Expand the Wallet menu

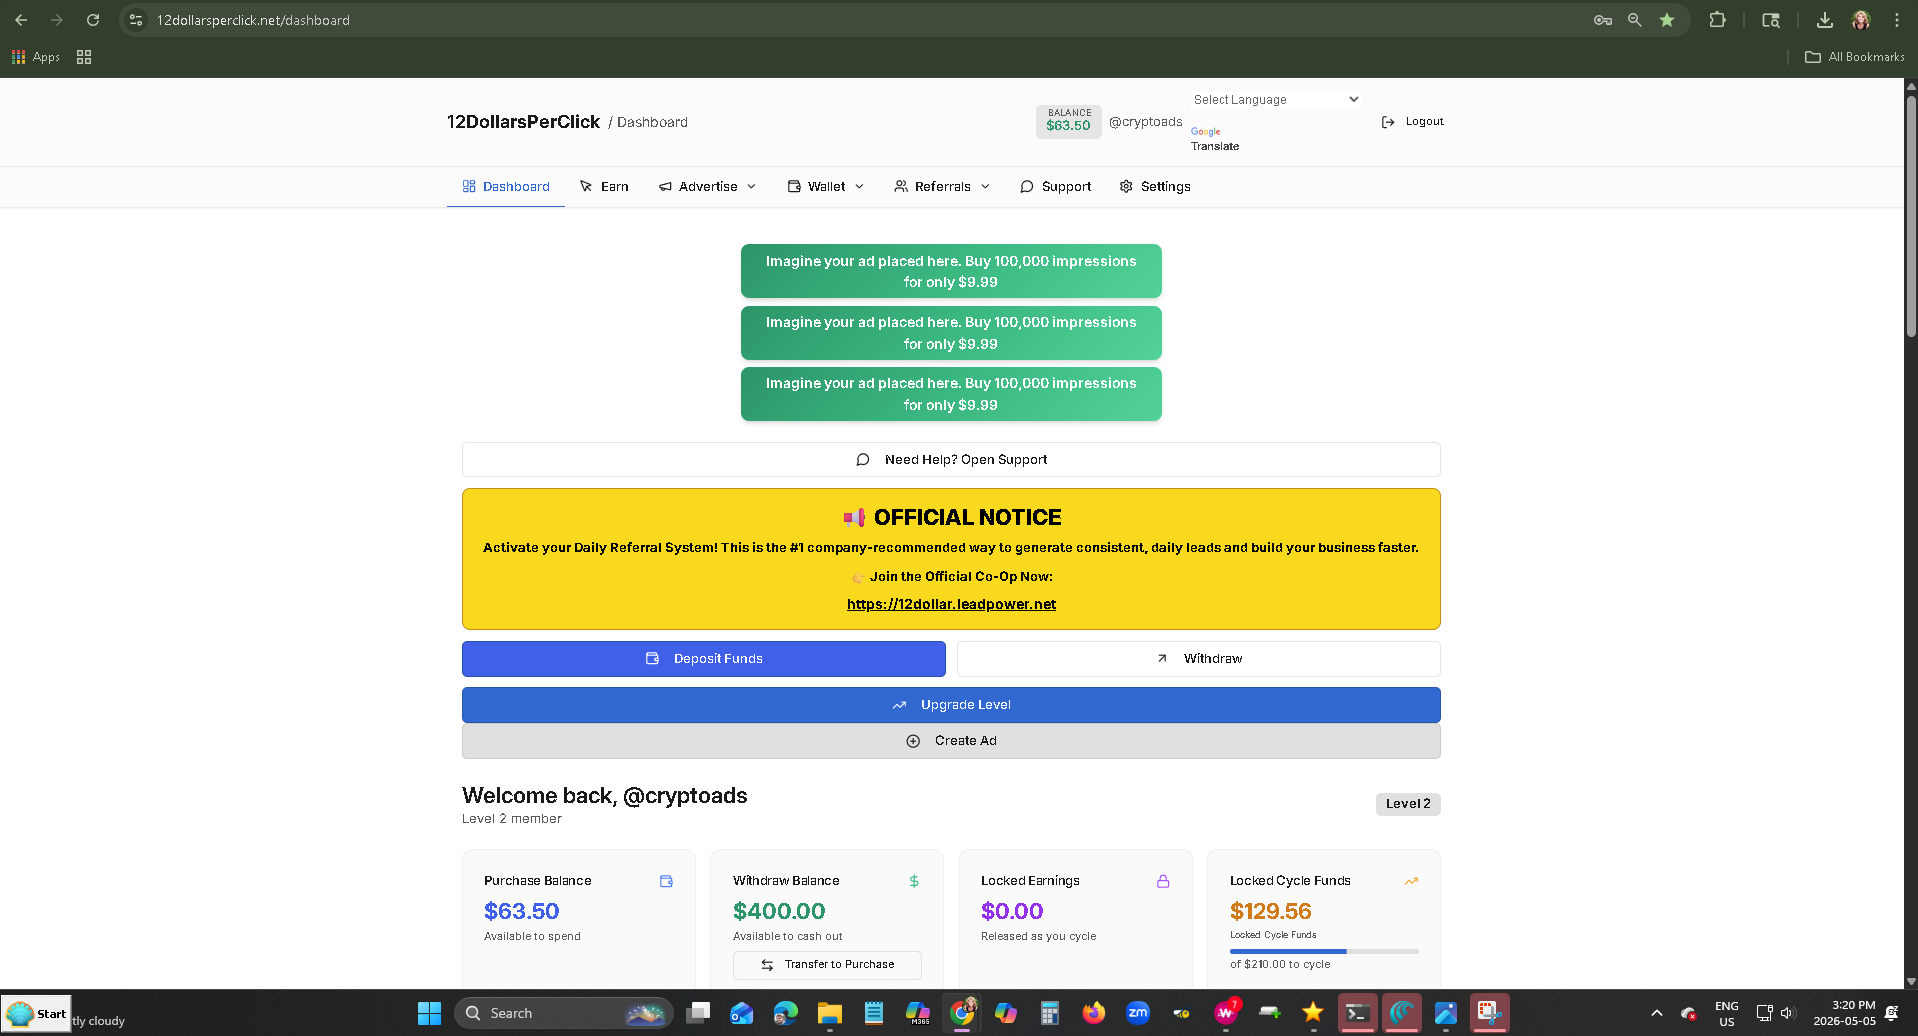(826, 187)
